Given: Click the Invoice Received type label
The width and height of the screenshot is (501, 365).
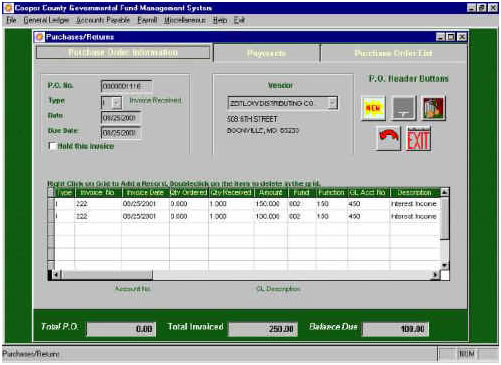Looking at the screenshot, I should (x=155, y=100).
